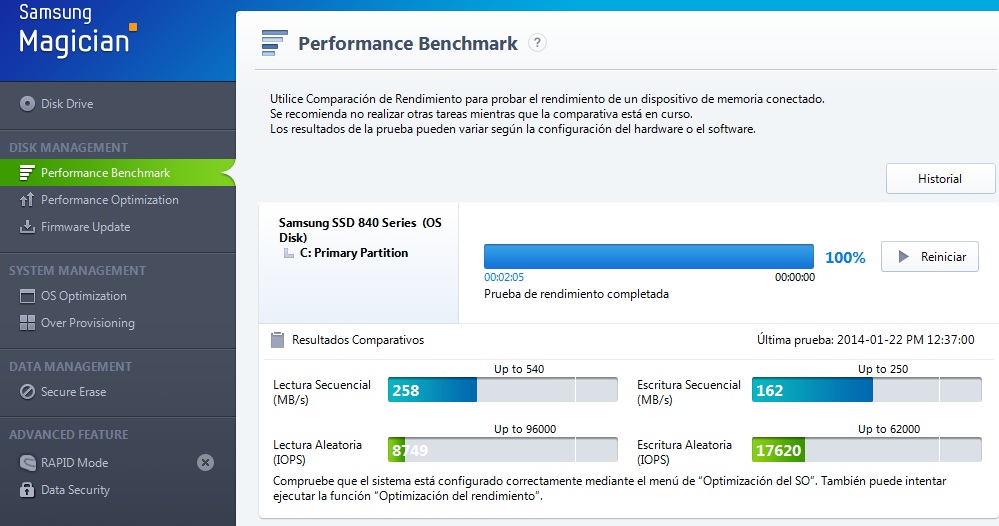Viewport: 999px width, 526px height.
Task: Click the Escritura Aleatoria 17620 result bar
Action: (866, 450)
